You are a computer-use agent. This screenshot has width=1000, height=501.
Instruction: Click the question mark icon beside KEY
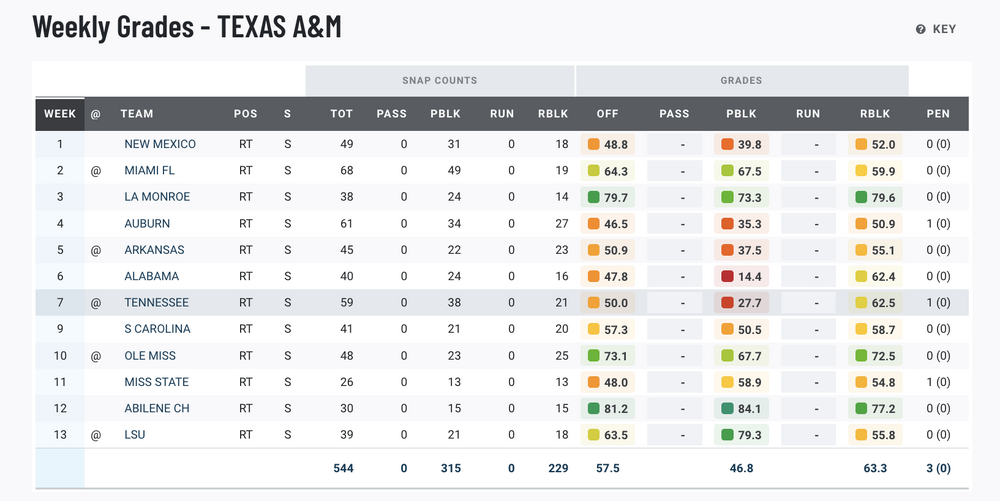click(921, 30)
